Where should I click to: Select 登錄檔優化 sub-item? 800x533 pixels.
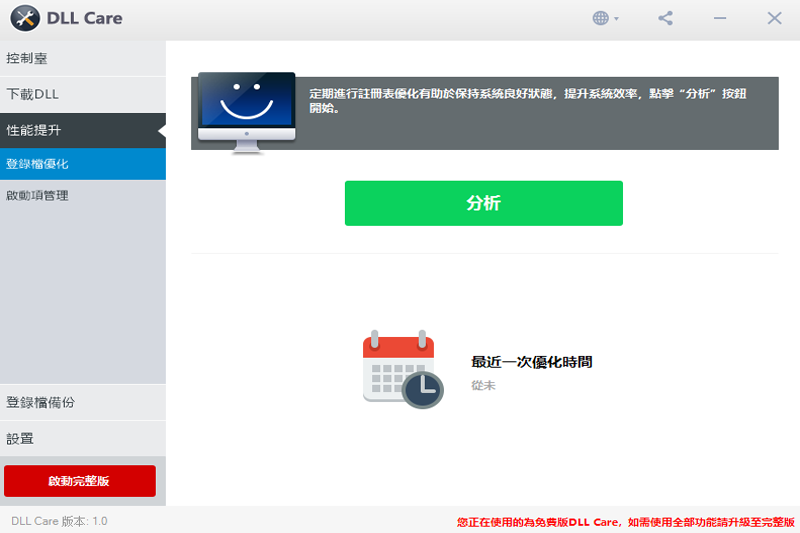tap(83, 164)
